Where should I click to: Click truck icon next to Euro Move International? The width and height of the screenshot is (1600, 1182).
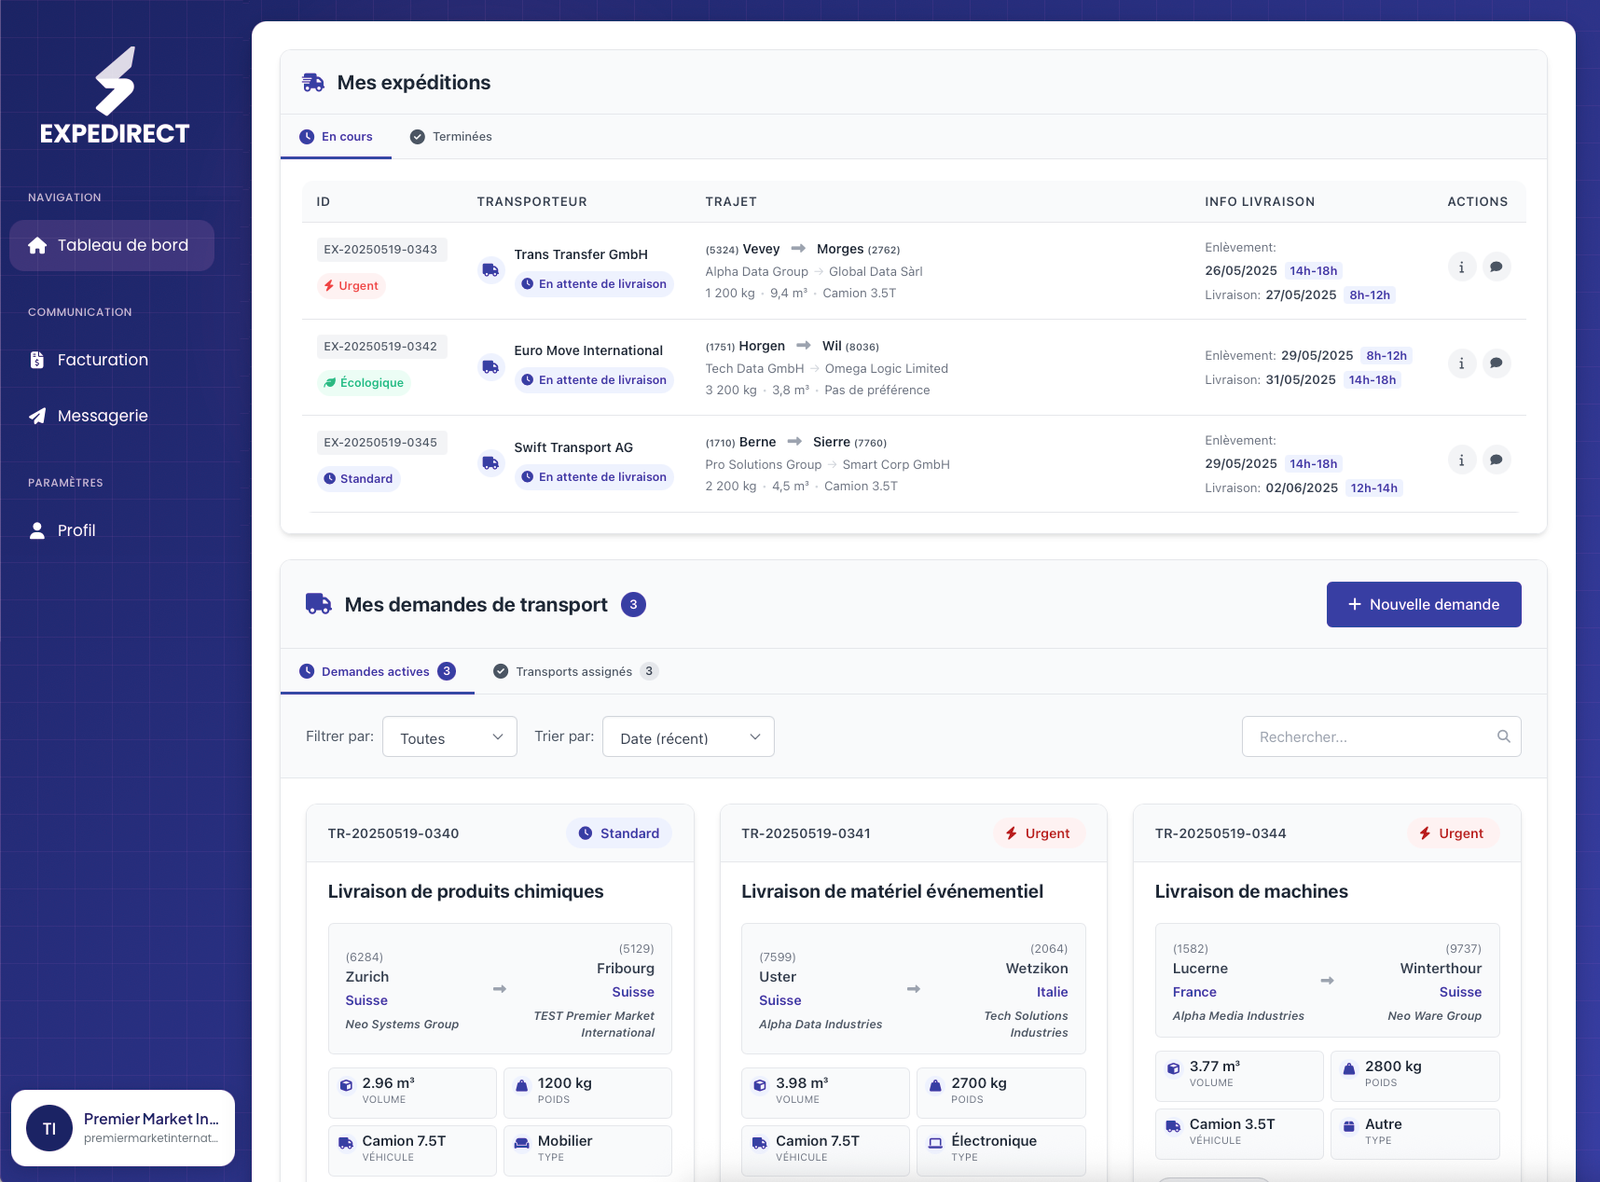[x=490, y=367]
